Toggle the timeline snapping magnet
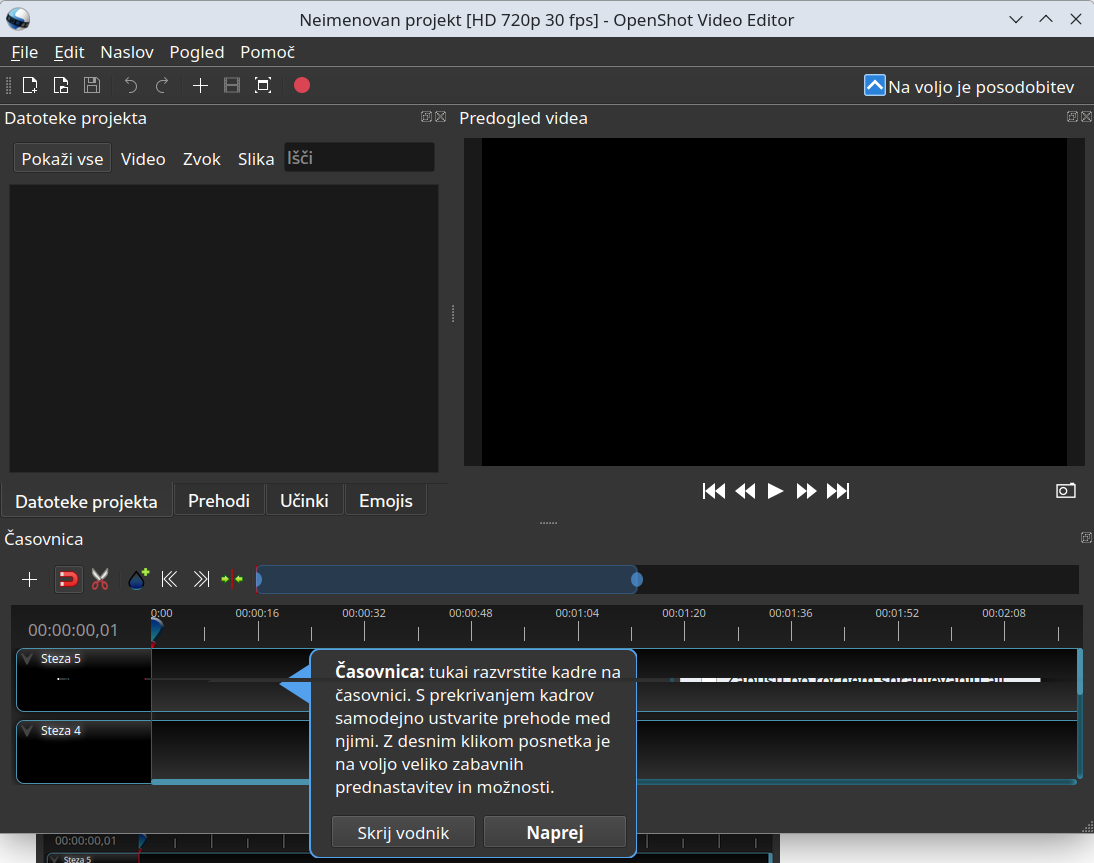The image size is (1094, 863). (68, 579)
